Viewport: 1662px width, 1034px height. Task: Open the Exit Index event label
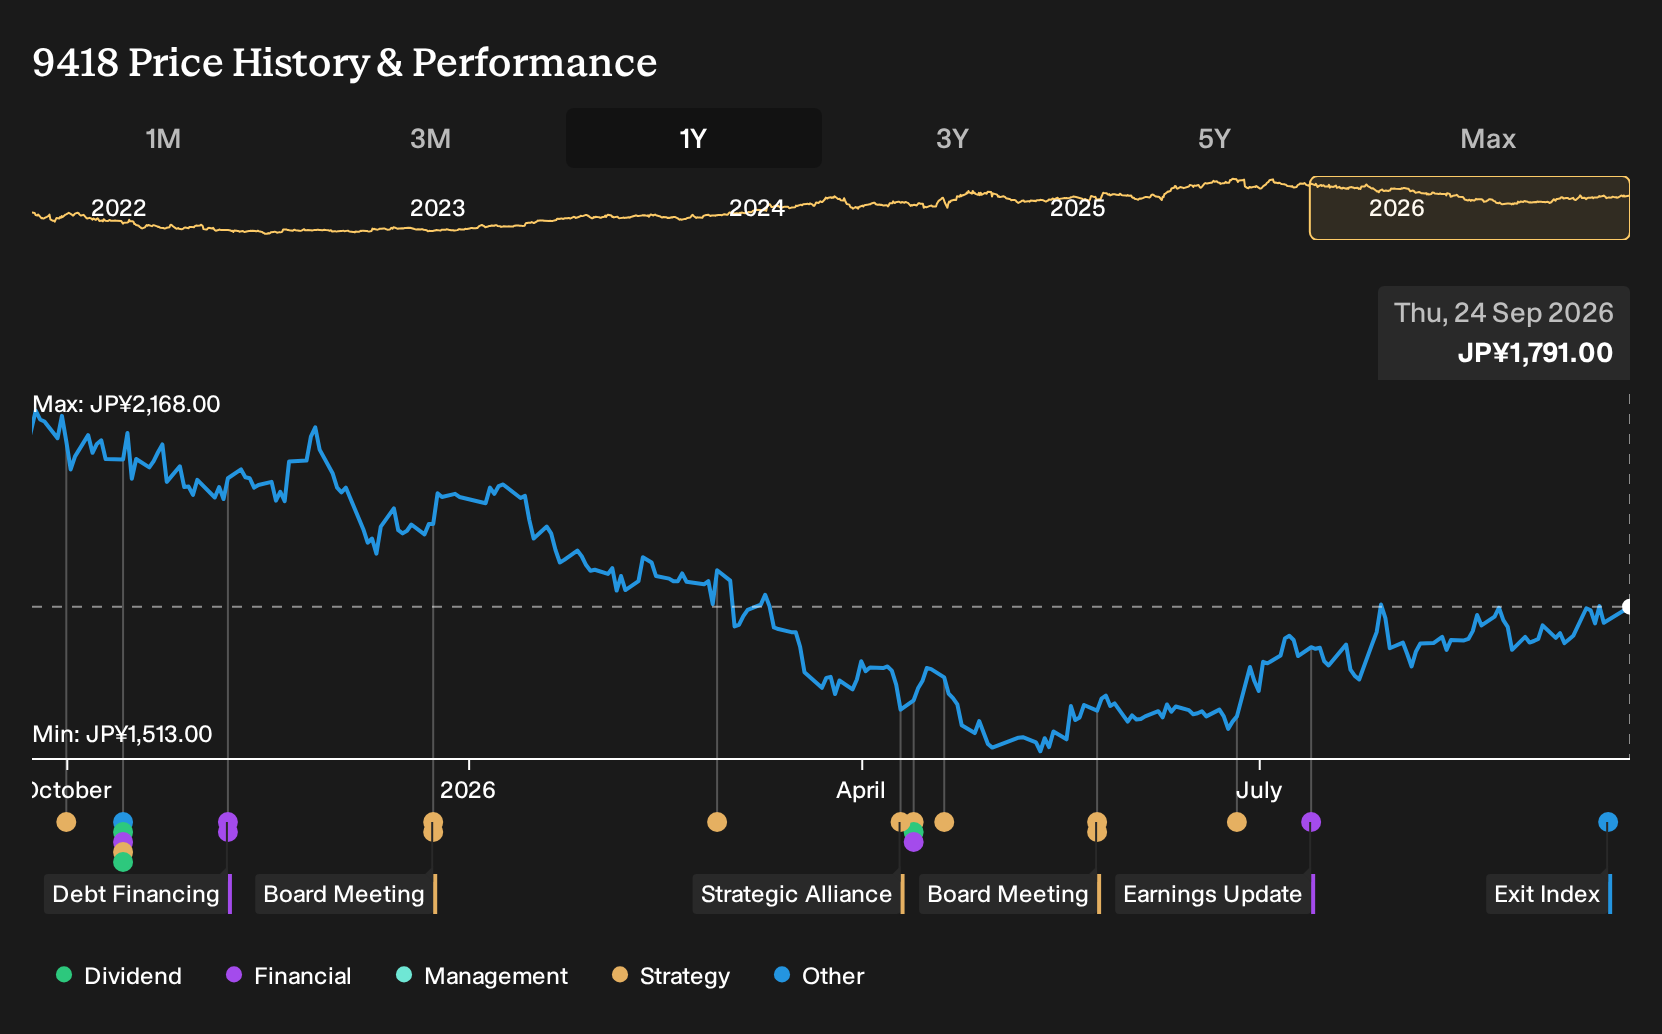tap(1548, 894)
